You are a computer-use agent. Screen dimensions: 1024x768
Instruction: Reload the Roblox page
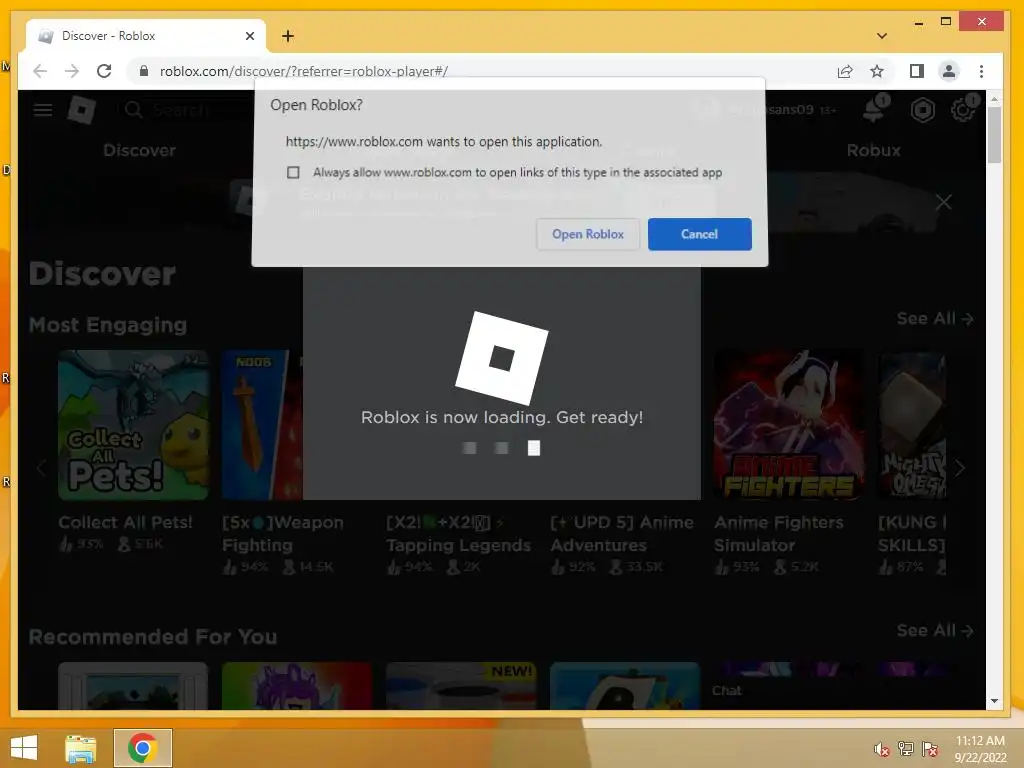pyautogui.click(x=104, y=71)
